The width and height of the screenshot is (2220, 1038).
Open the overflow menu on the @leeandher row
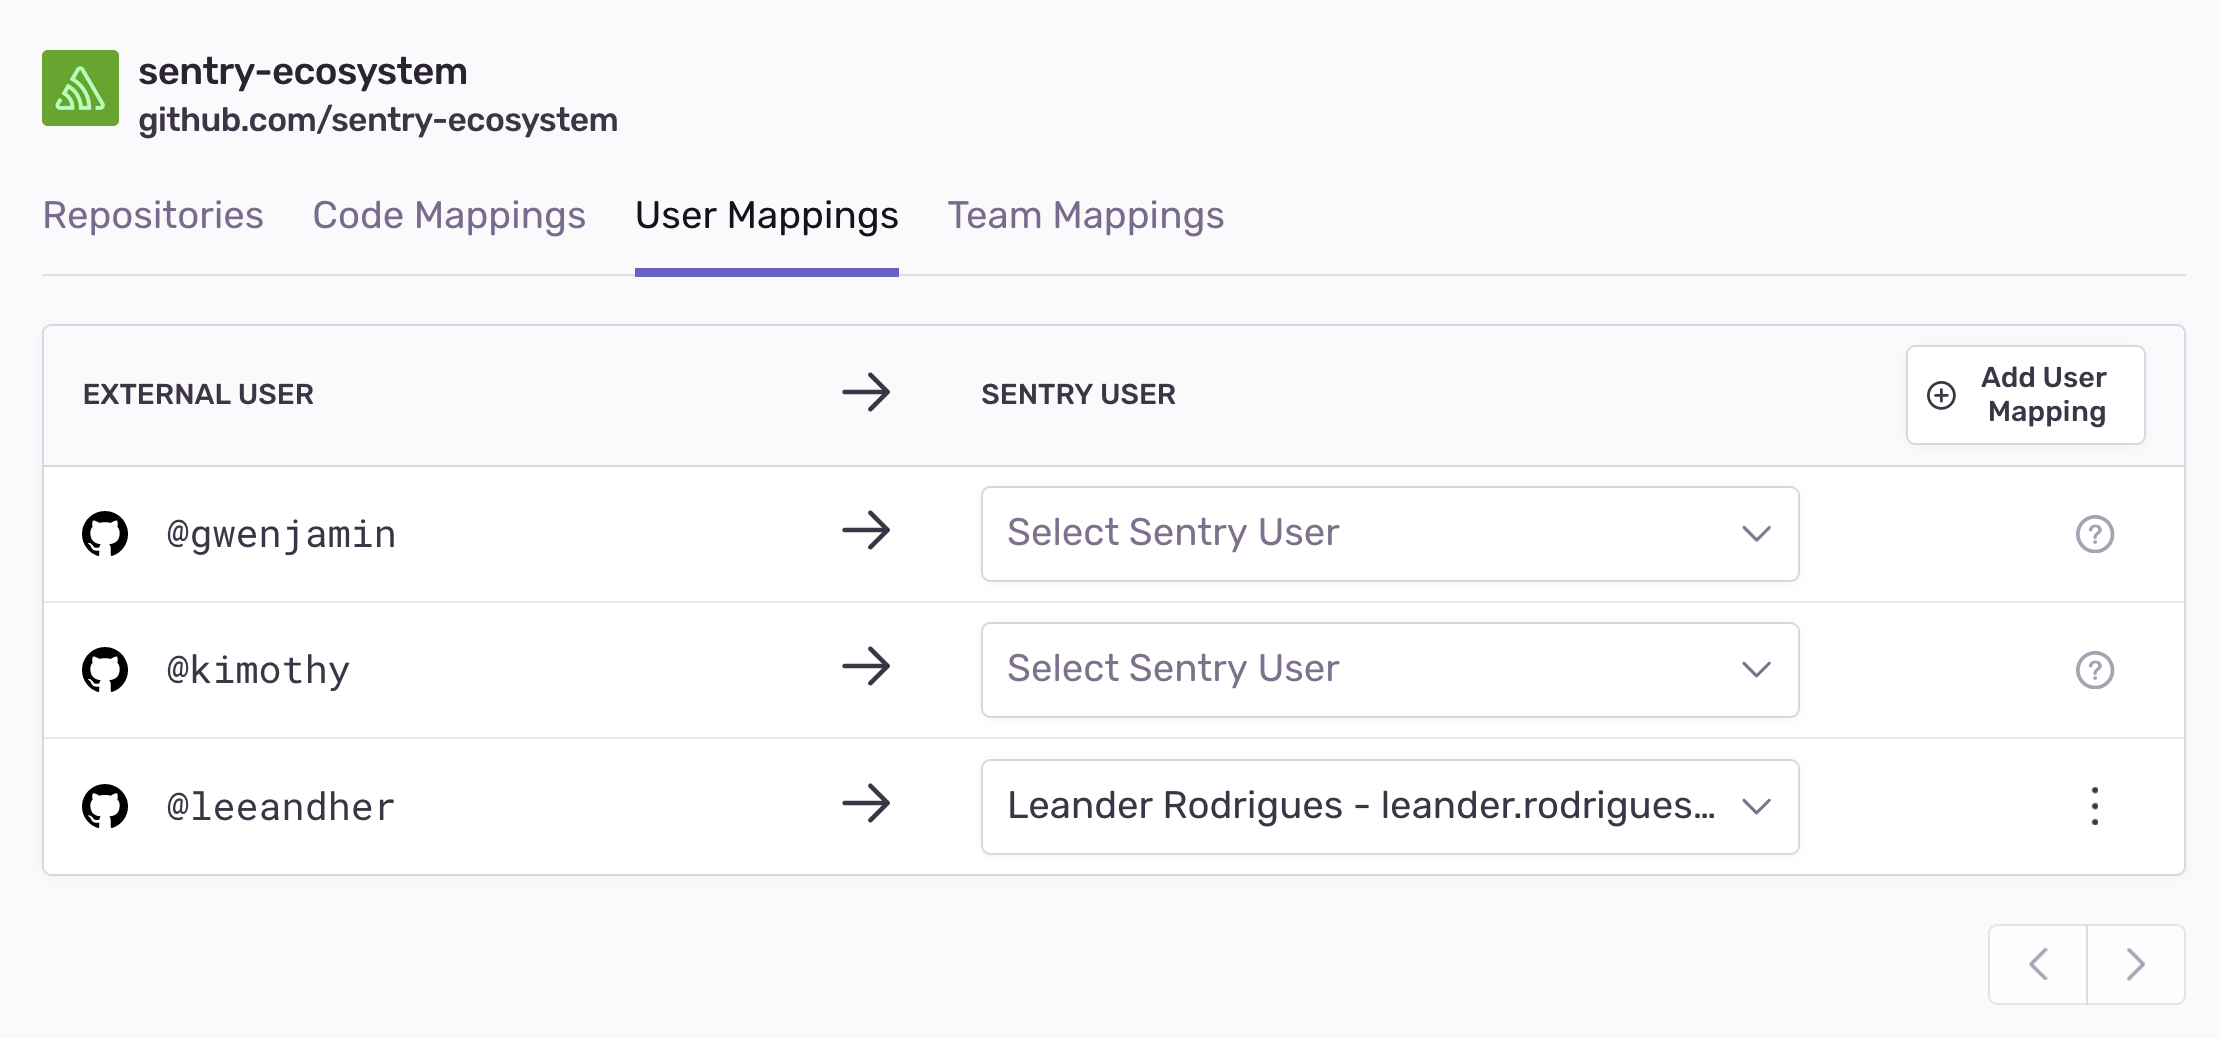coord(2094,806)
